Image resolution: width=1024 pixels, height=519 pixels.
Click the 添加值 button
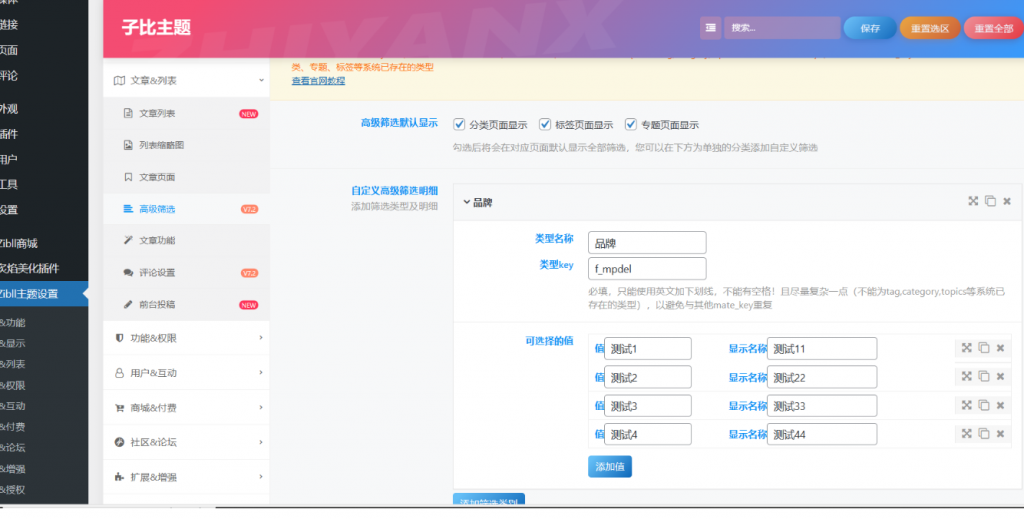point(610,466)
